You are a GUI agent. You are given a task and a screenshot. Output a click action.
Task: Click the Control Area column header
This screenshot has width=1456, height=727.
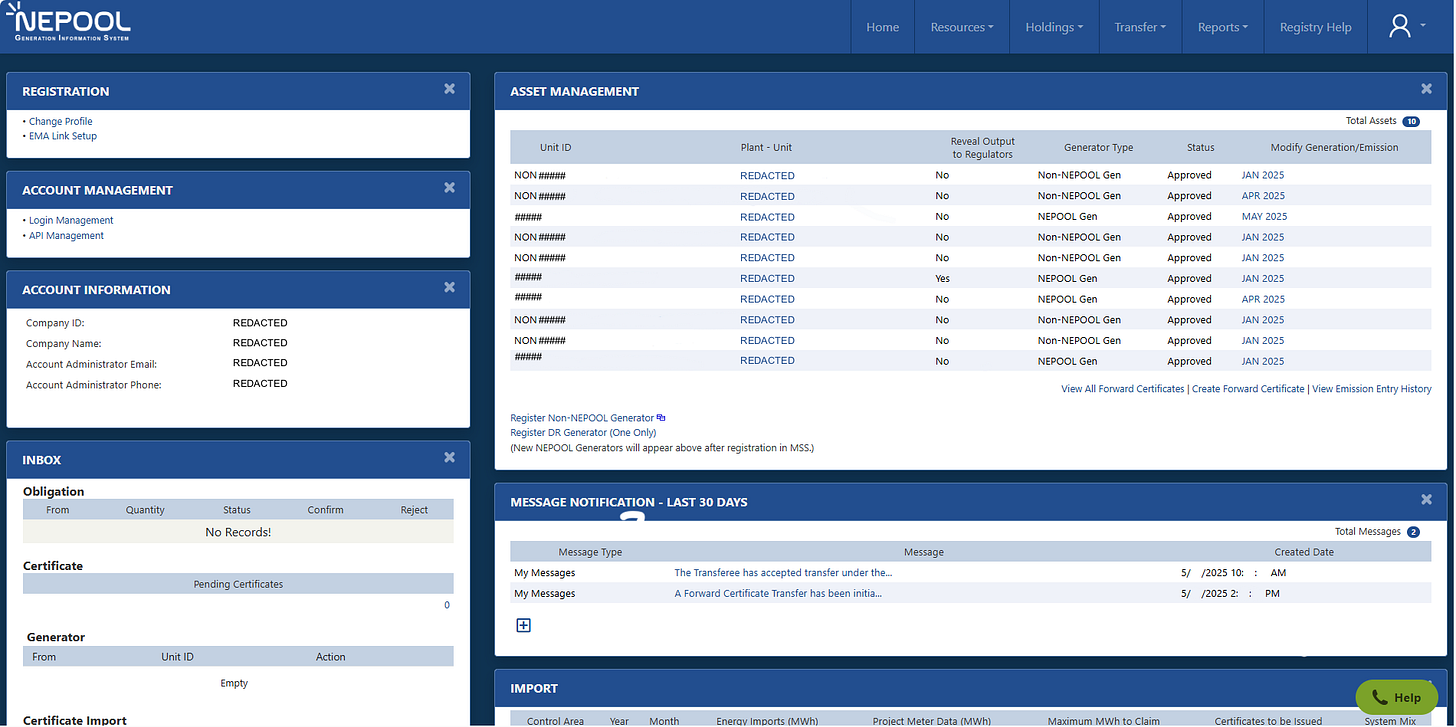pos(556,720)
